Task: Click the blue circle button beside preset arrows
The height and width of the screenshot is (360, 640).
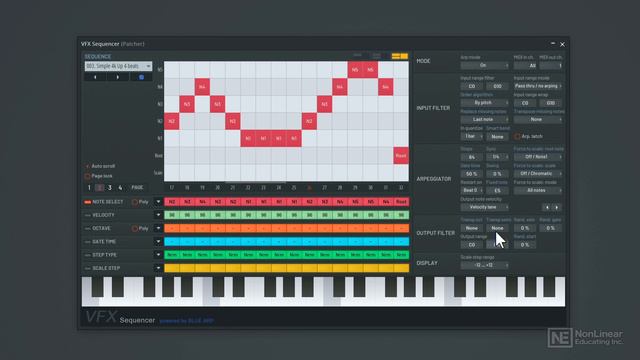Action: 141,77
